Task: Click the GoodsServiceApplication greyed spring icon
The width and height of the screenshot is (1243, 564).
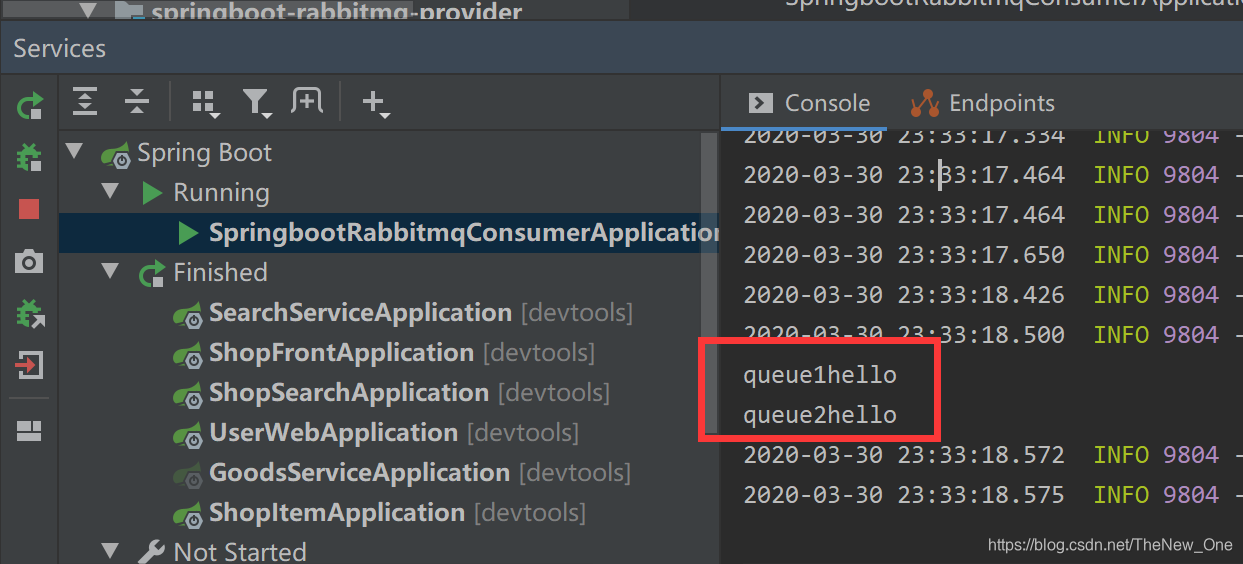Action: (x=188, y=475)
